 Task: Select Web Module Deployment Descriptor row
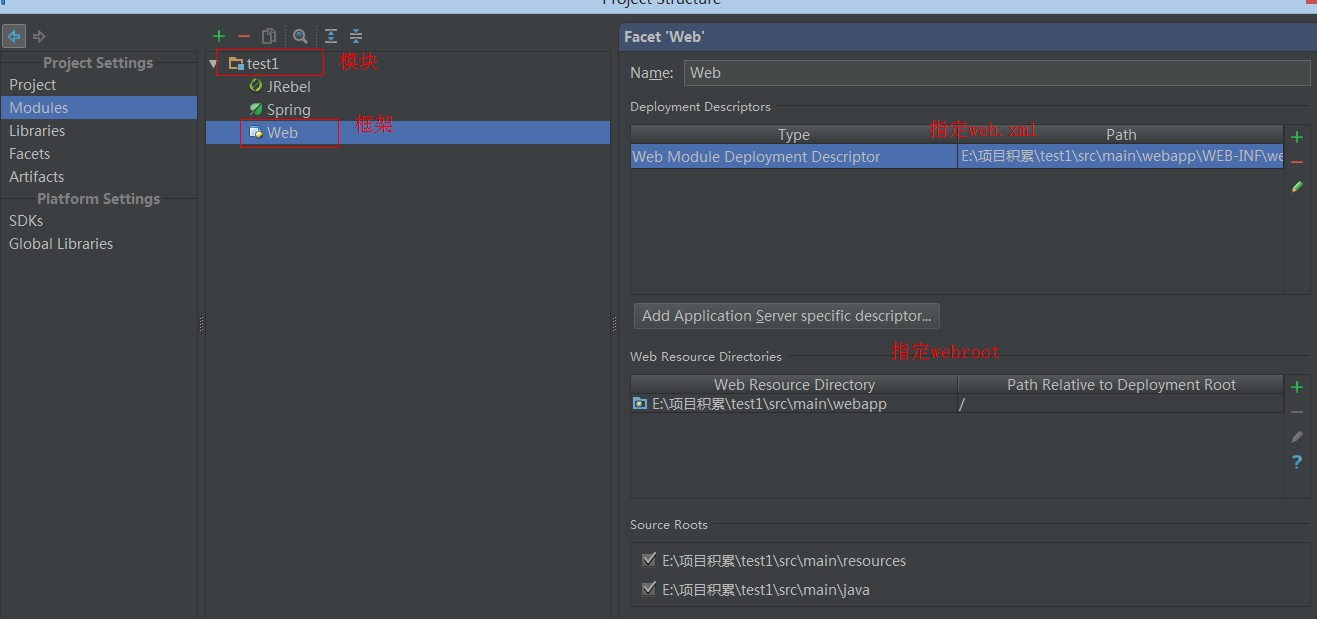pos(957,156)
